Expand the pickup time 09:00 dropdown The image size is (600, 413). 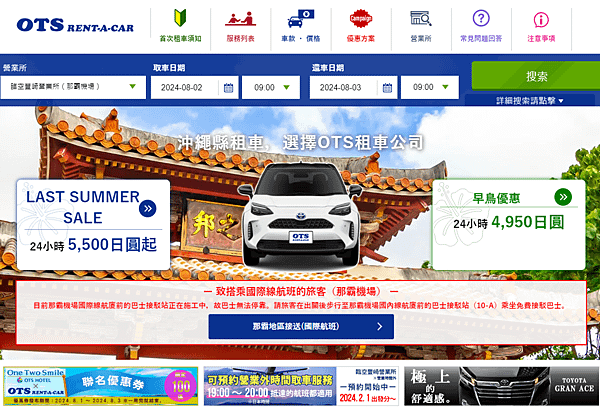click(271, 87)
